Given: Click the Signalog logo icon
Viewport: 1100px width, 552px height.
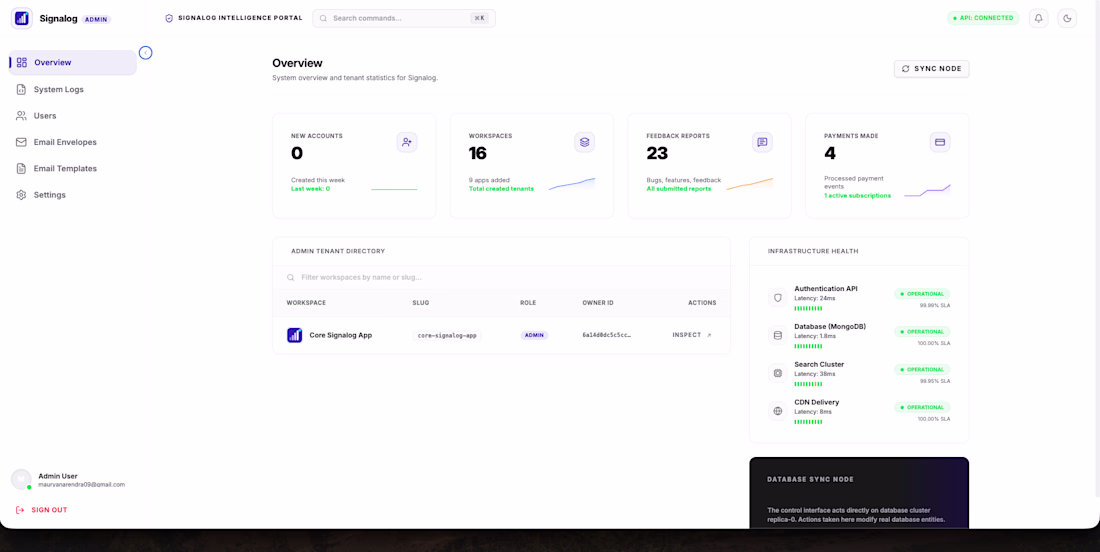Looking at the screenshot, I should click(x=22, y=18).
